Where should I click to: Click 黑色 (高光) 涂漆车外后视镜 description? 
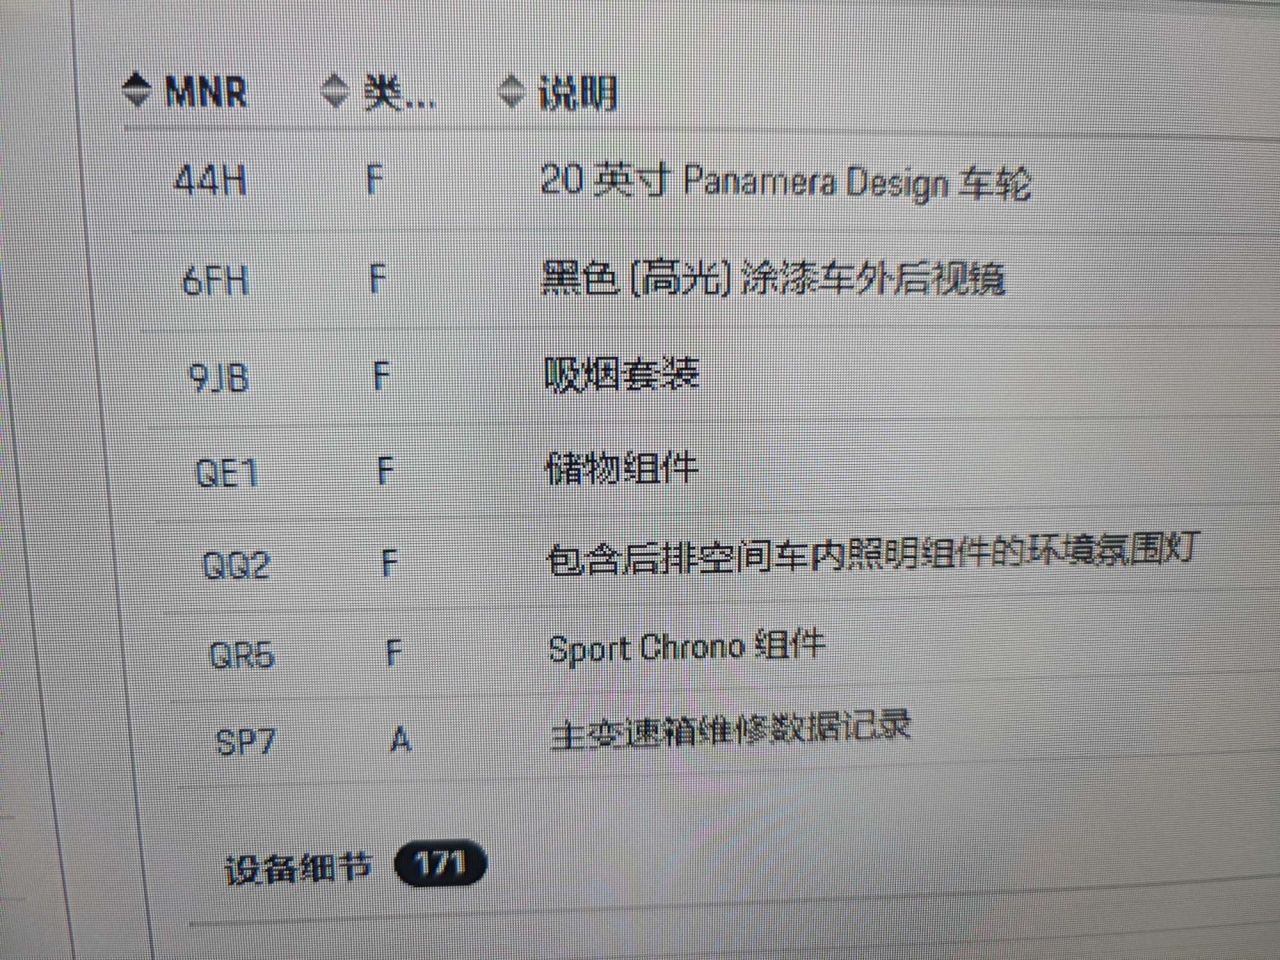(773, 278)
